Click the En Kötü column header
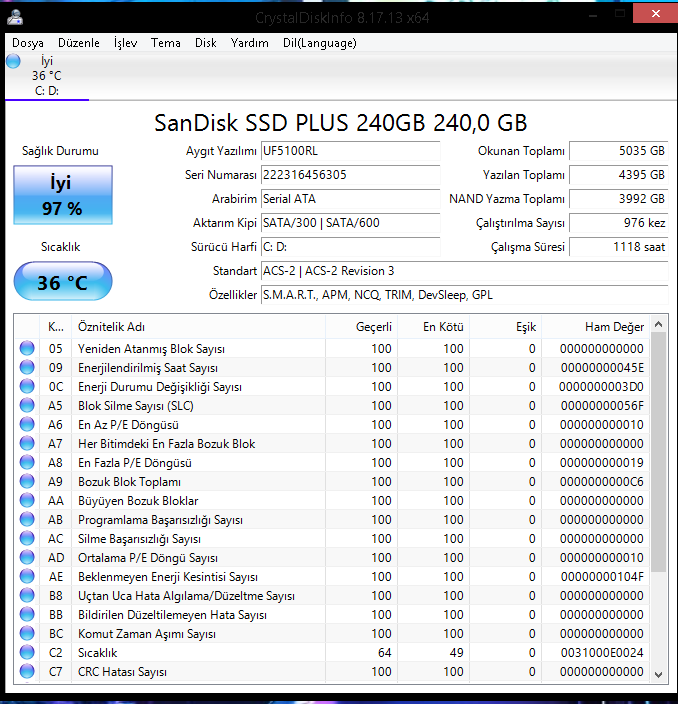The height and width of the screenshot is (704, 678). [x=433, y=326]
